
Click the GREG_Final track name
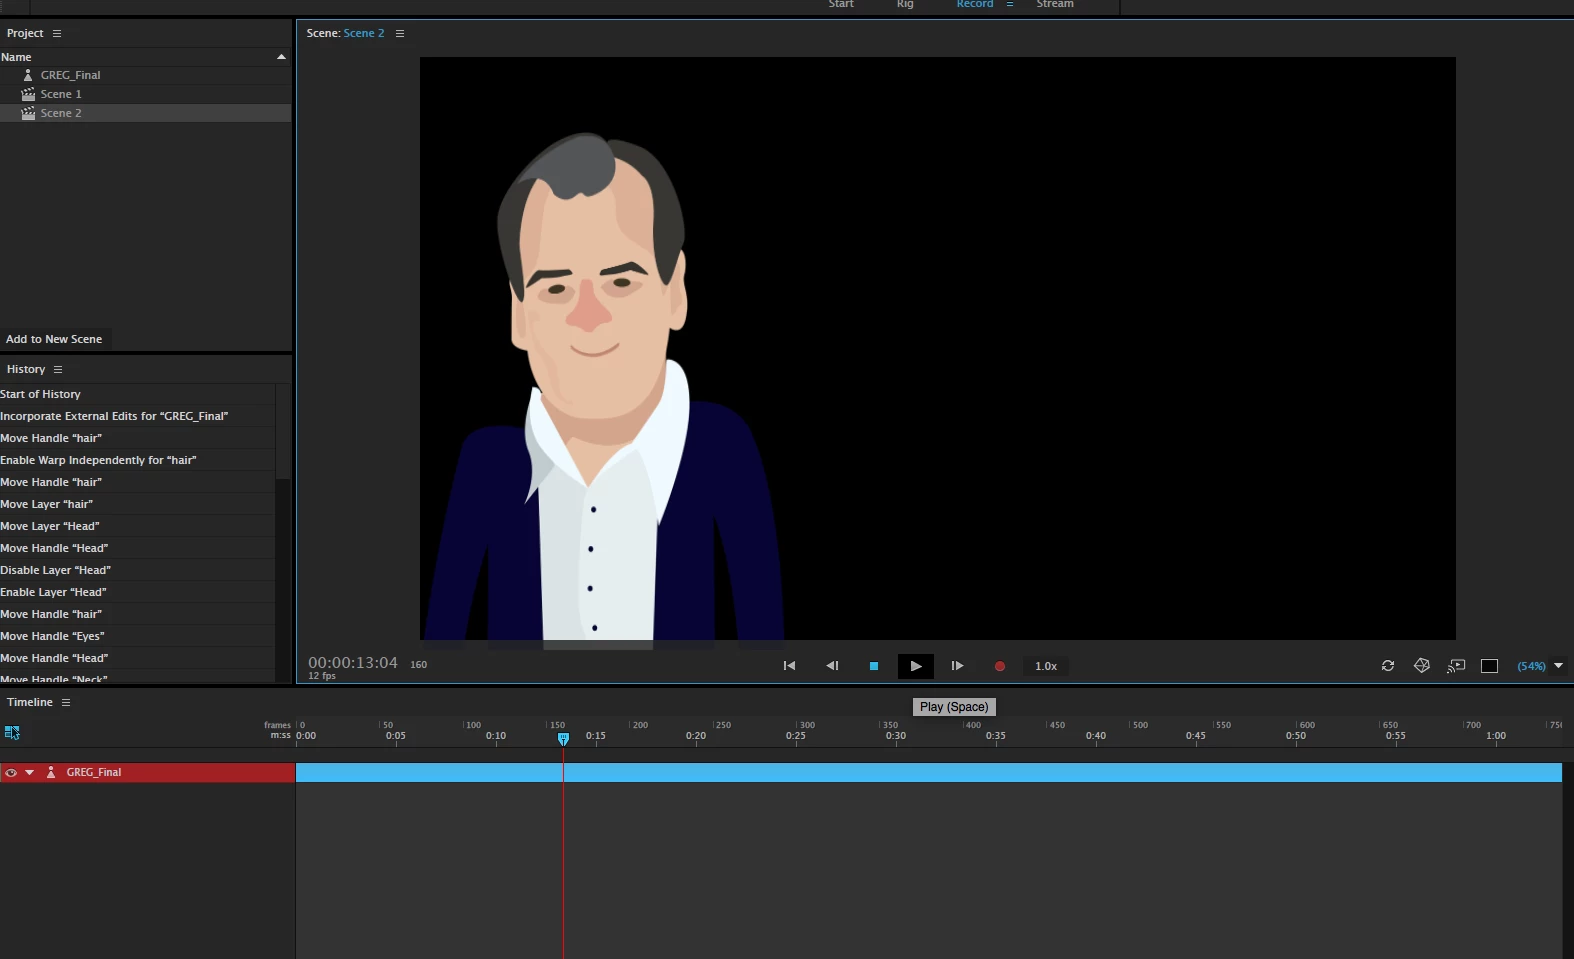pos(94,772)
